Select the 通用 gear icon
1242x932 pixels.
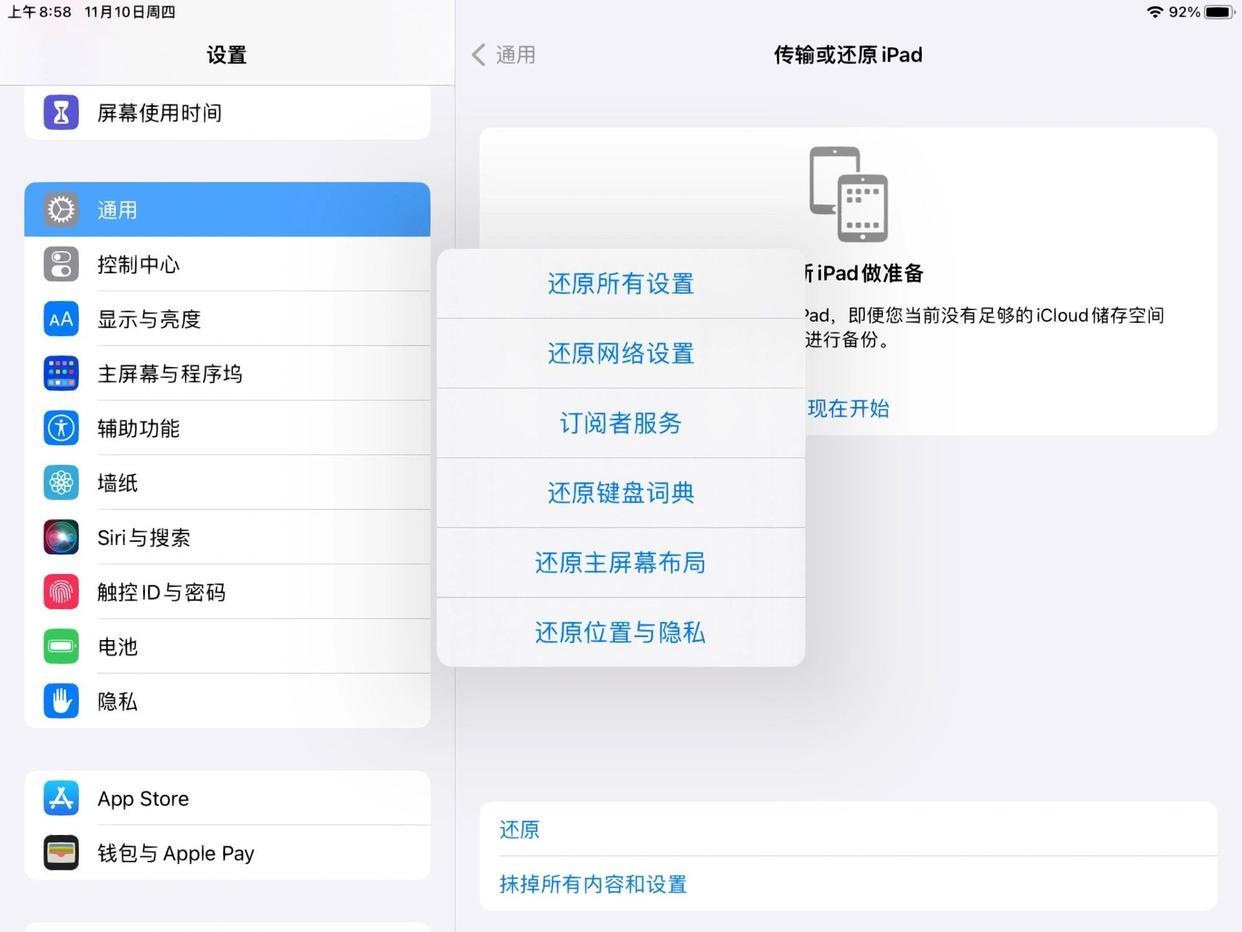61,209
